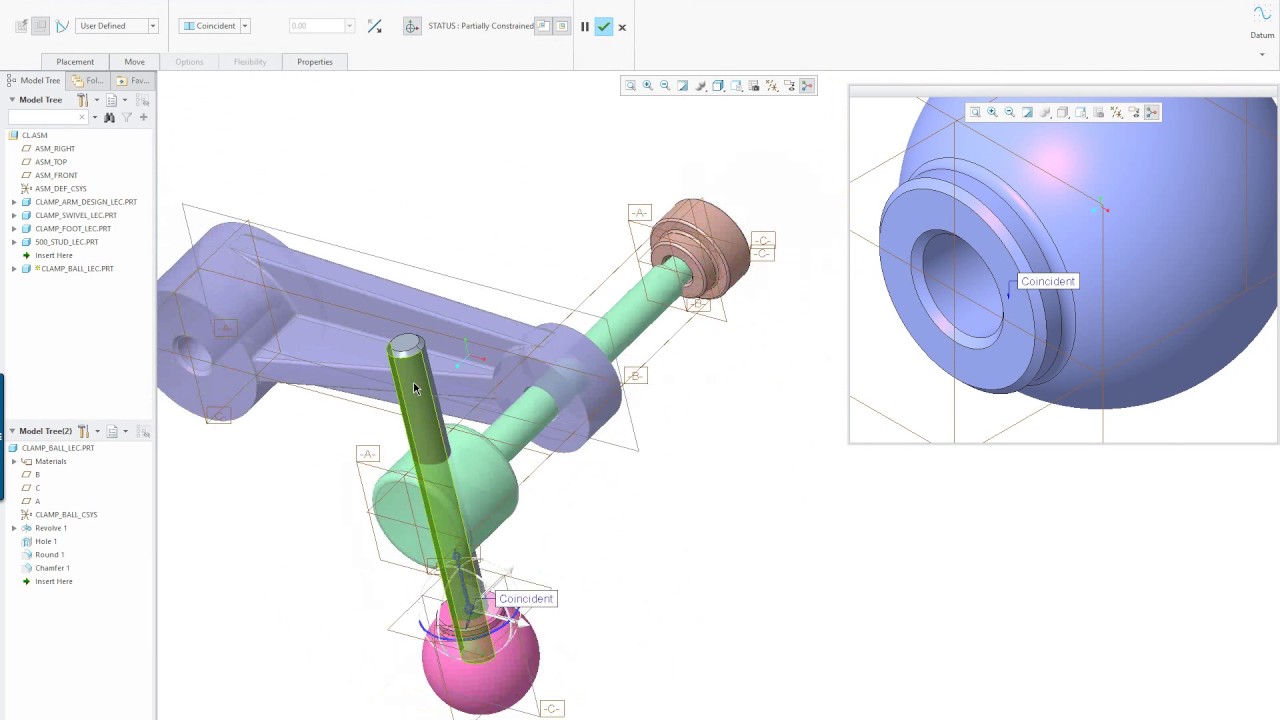Viewport: 1280px width, 720px height.
Task: Click the -C- datum tag near ball
Action: 552,709
